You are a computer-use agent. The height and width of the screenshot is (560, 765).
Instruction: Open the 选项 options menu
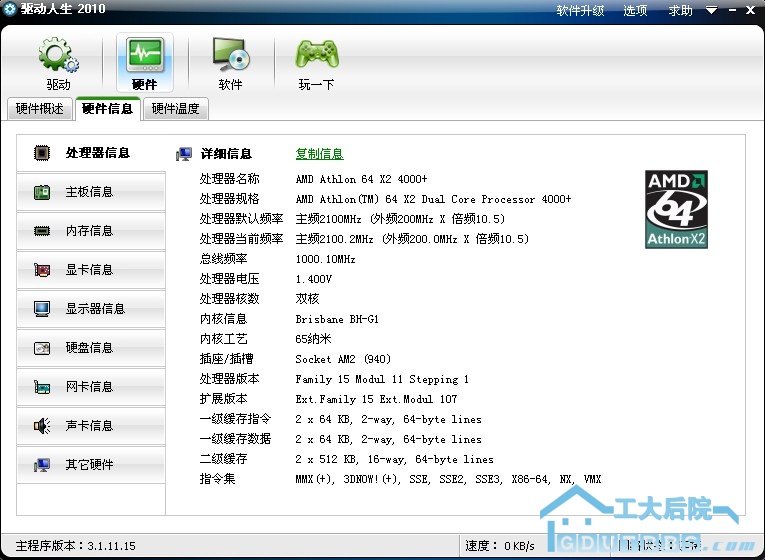pyautogui.click(x=635, y=10)
